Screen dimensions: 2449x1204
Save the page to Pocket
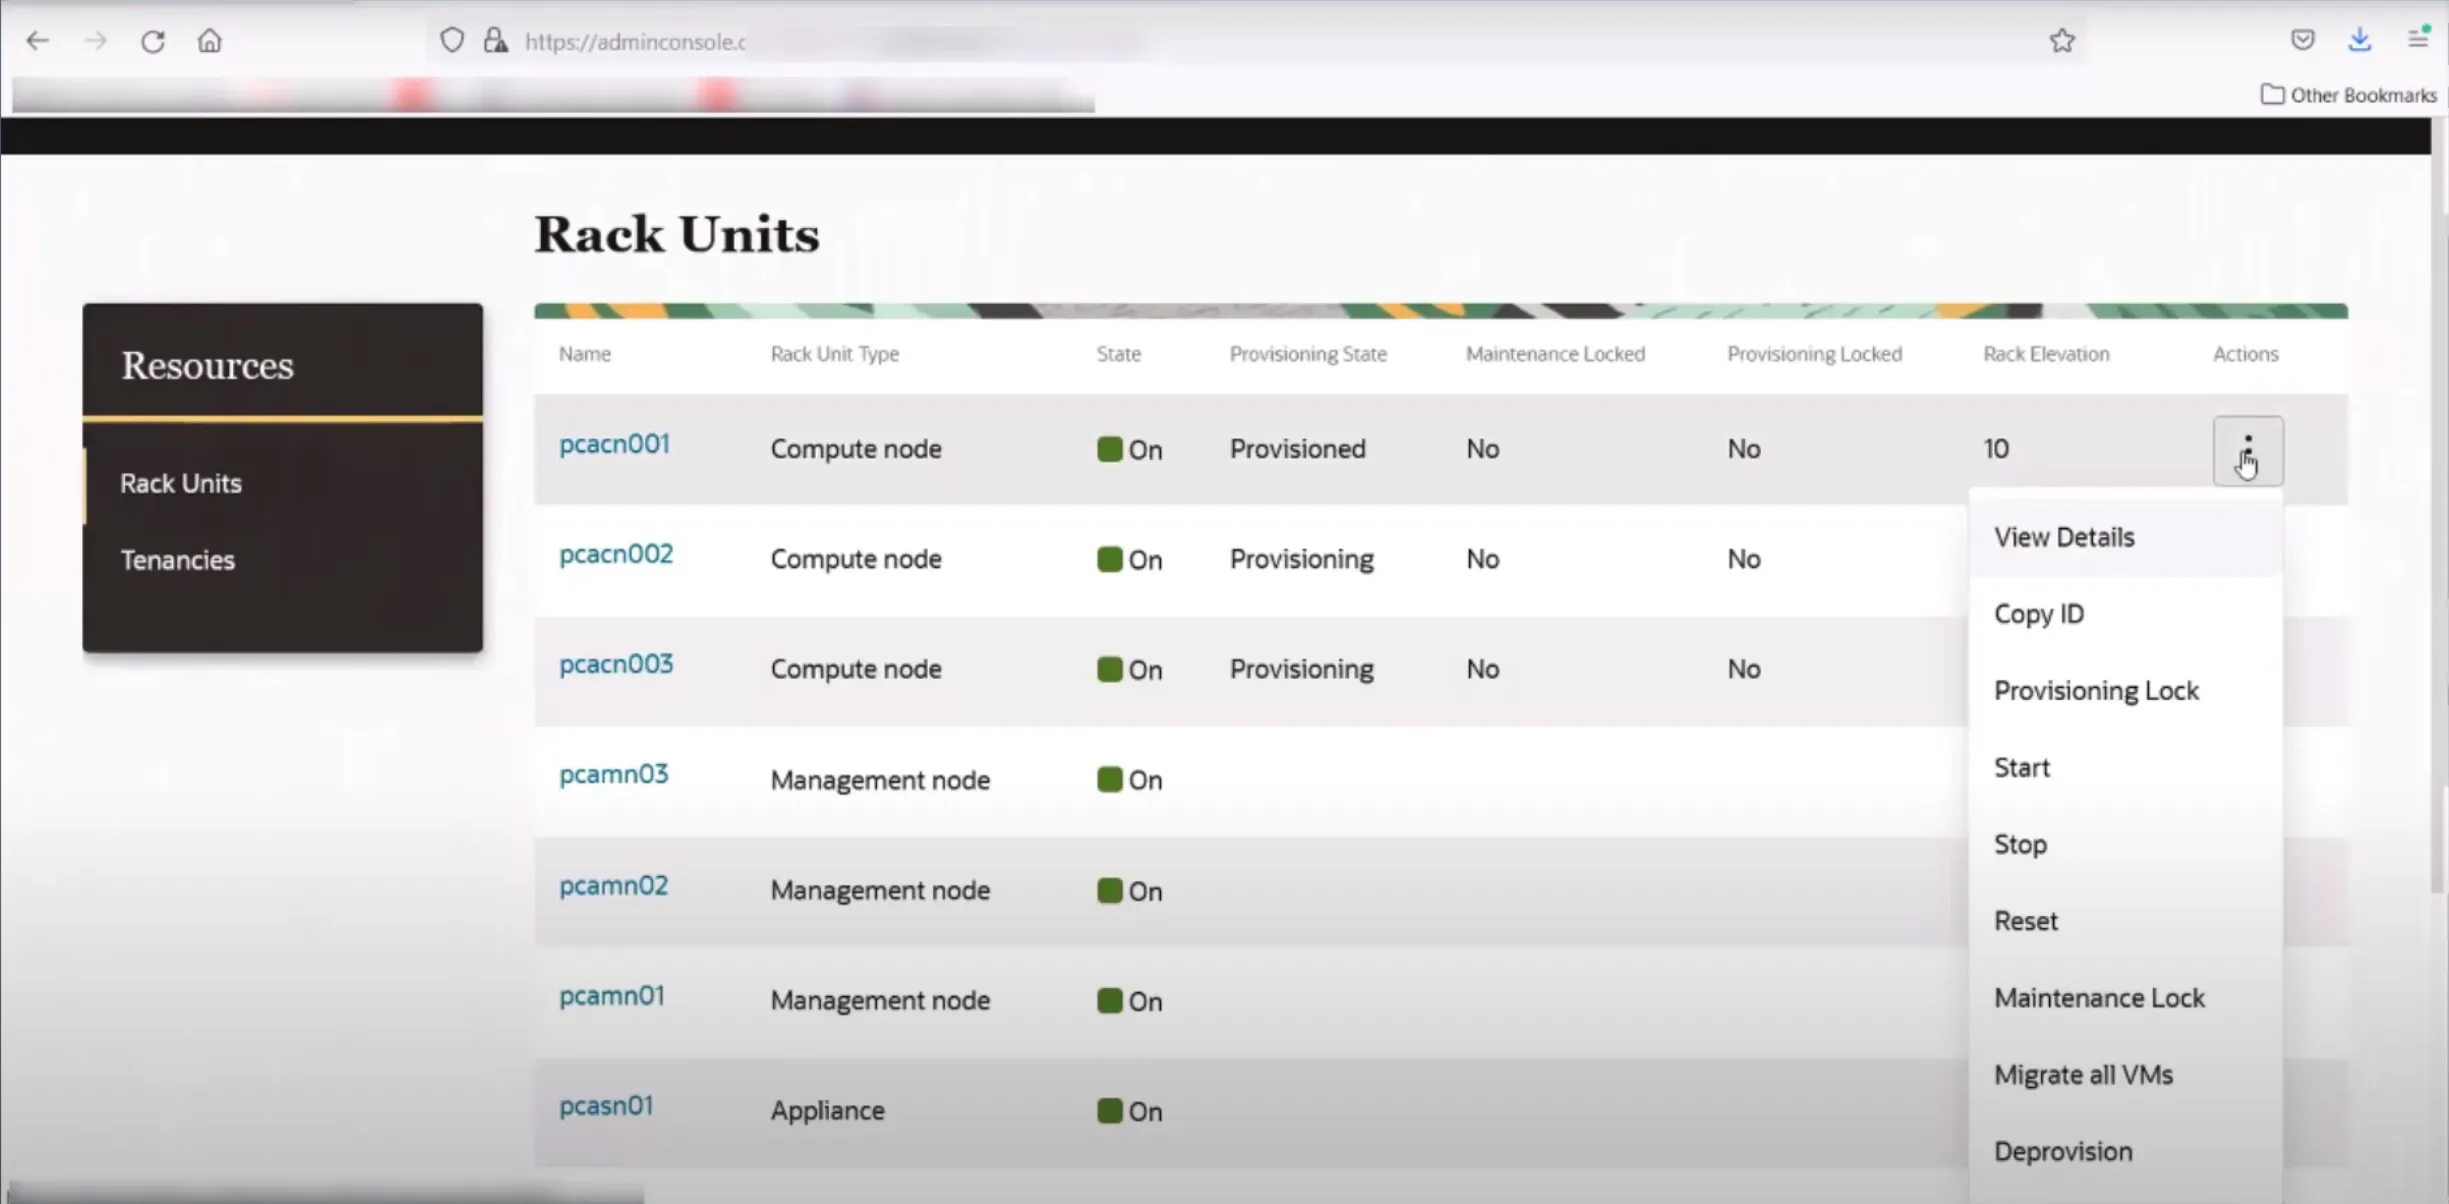click(2302, 39)
